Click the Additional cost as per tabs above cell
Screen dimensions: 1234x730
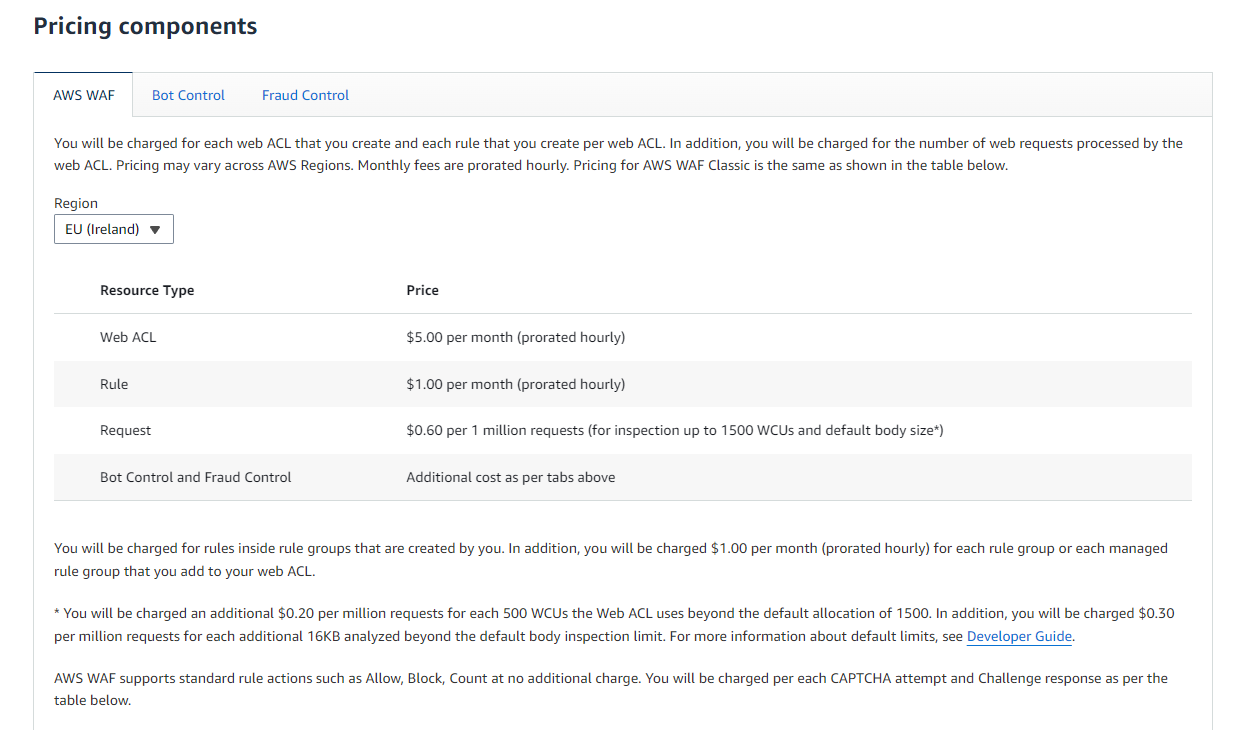tap(510, 477)
